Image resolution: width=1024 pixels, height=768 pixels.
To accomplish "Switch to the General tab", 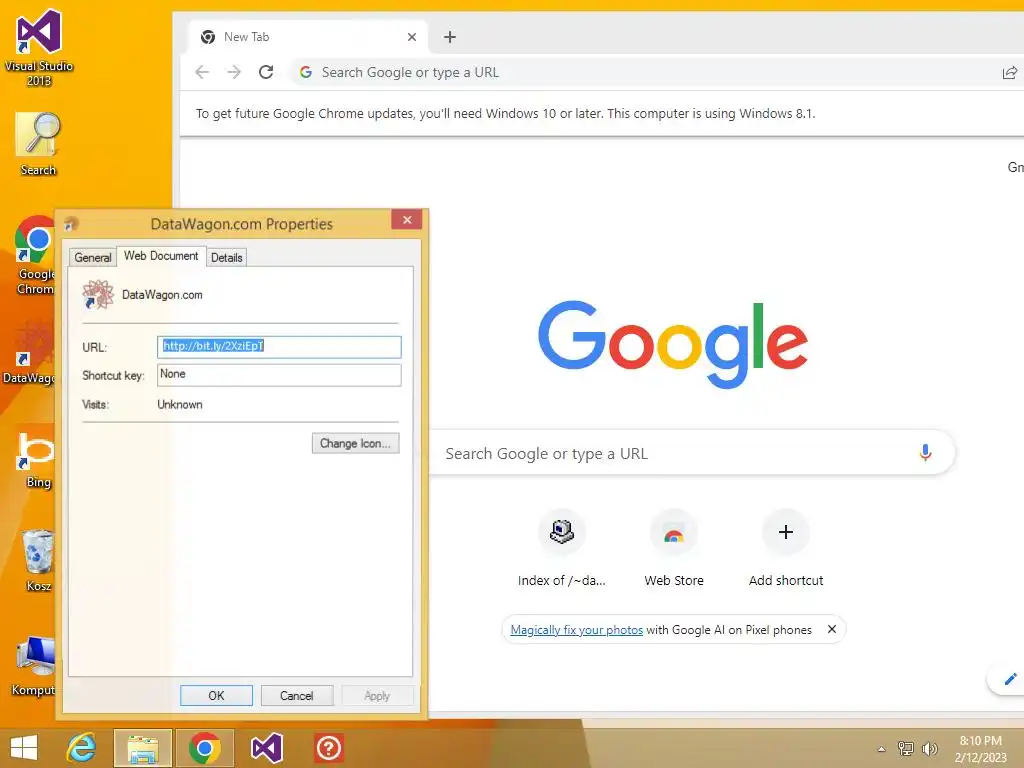I will click(x=93, y=257).
